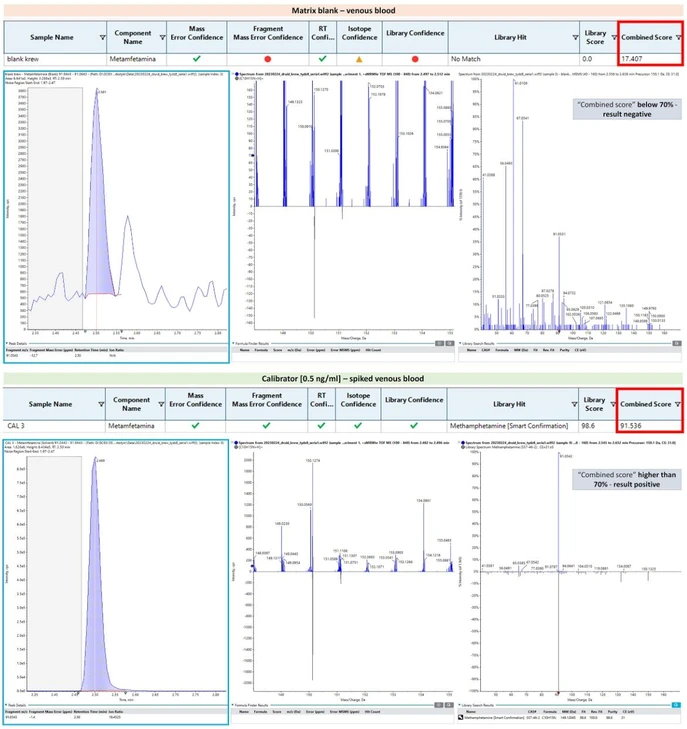This screenshot has height=729, width=687.
Task: Select the 98.6 library score cell
Action: coord(597,426)
